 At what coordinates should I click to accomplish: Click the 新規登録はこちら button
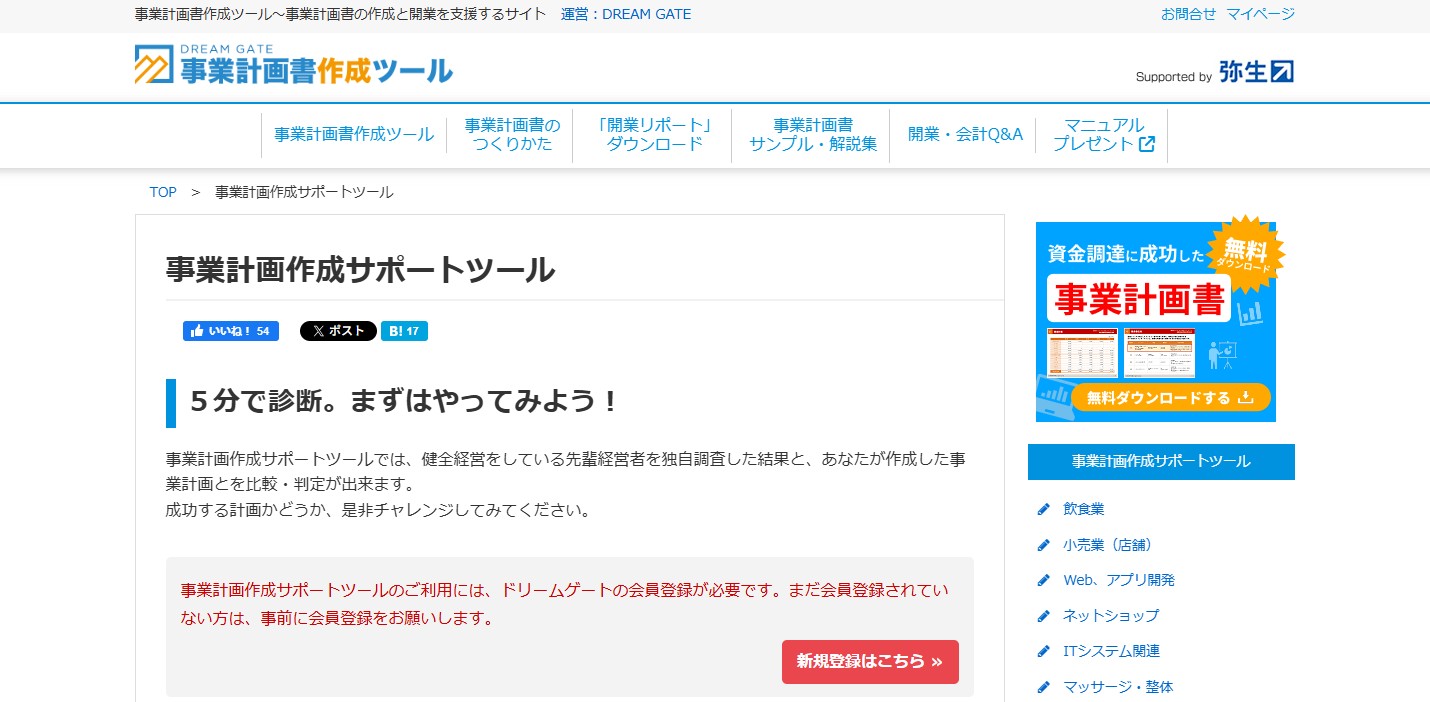(x=869, y=662)
